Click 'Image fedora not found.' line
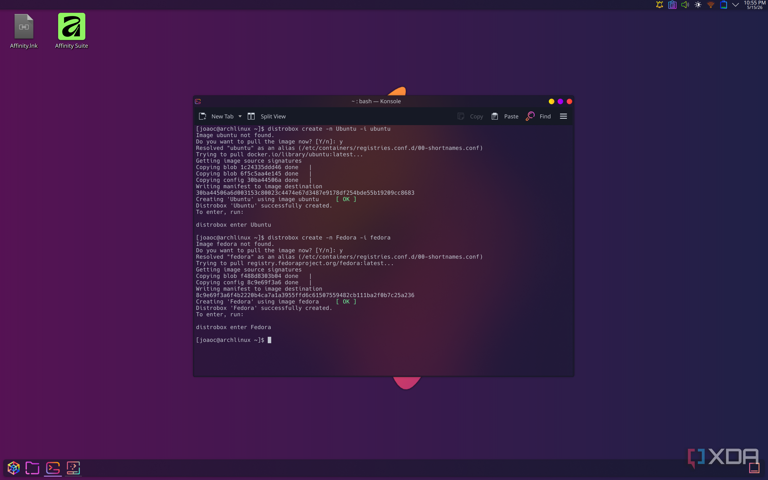 (234, 244)
